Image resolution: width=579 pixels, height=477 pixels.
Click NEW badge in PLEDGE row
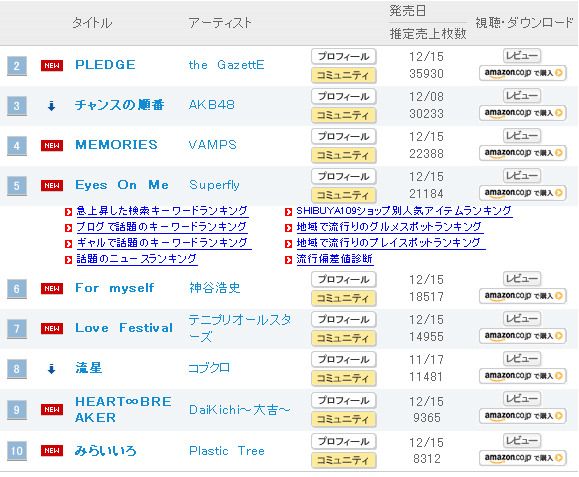click(52, 66)
